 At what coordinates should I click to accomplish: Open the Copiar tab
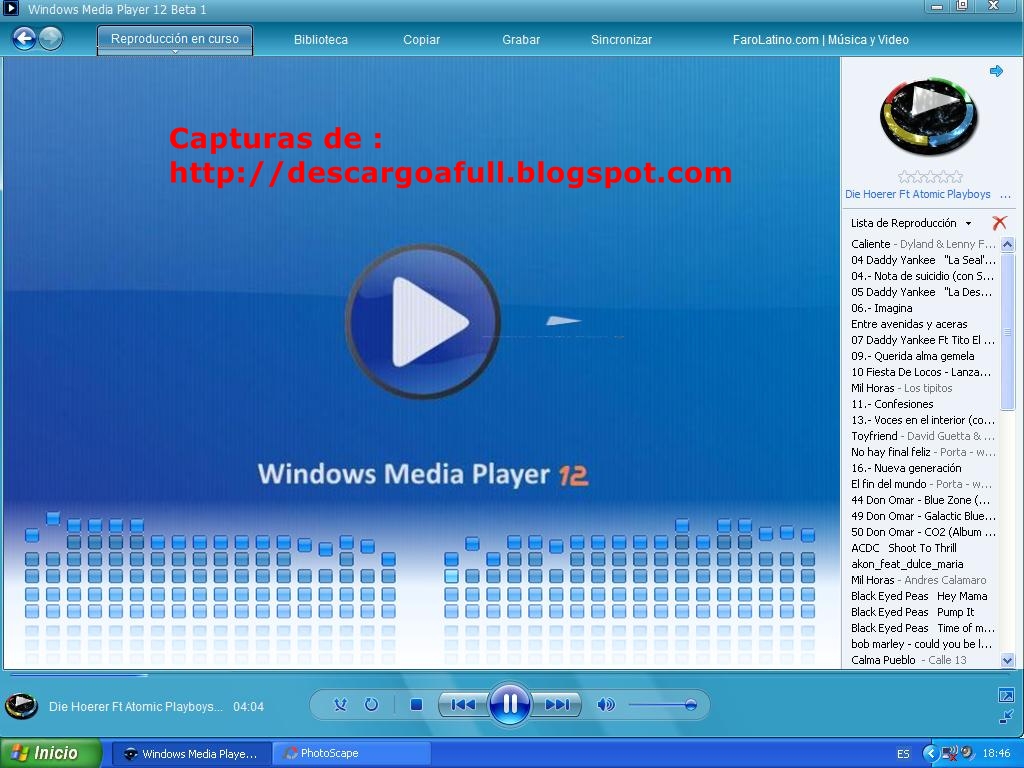421,40
